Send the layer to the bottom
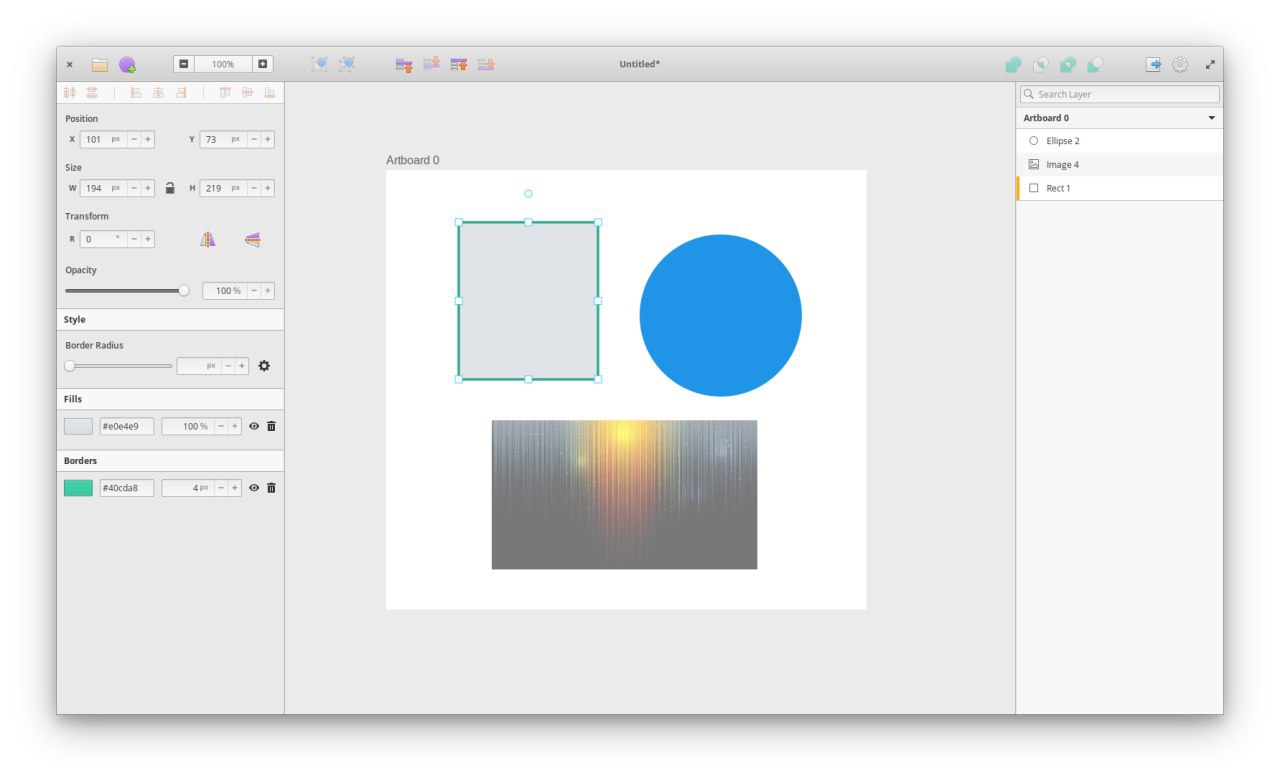Image resolution: width=1280 pixels, height=781 pixels. (486, 64)
